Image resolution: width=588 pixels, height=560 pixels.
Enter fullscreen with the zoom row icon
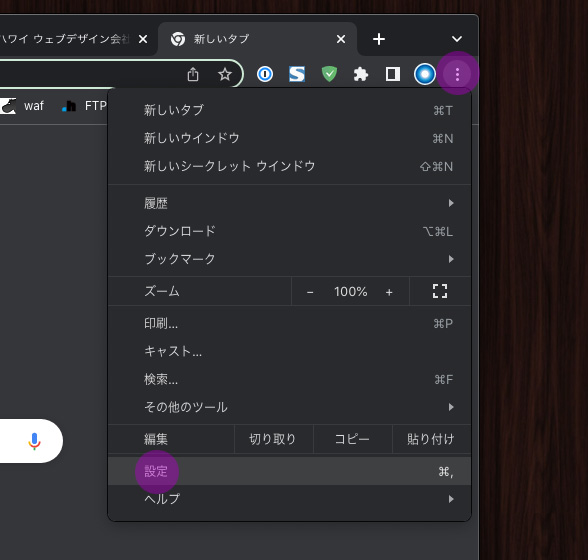click(440, 291)
